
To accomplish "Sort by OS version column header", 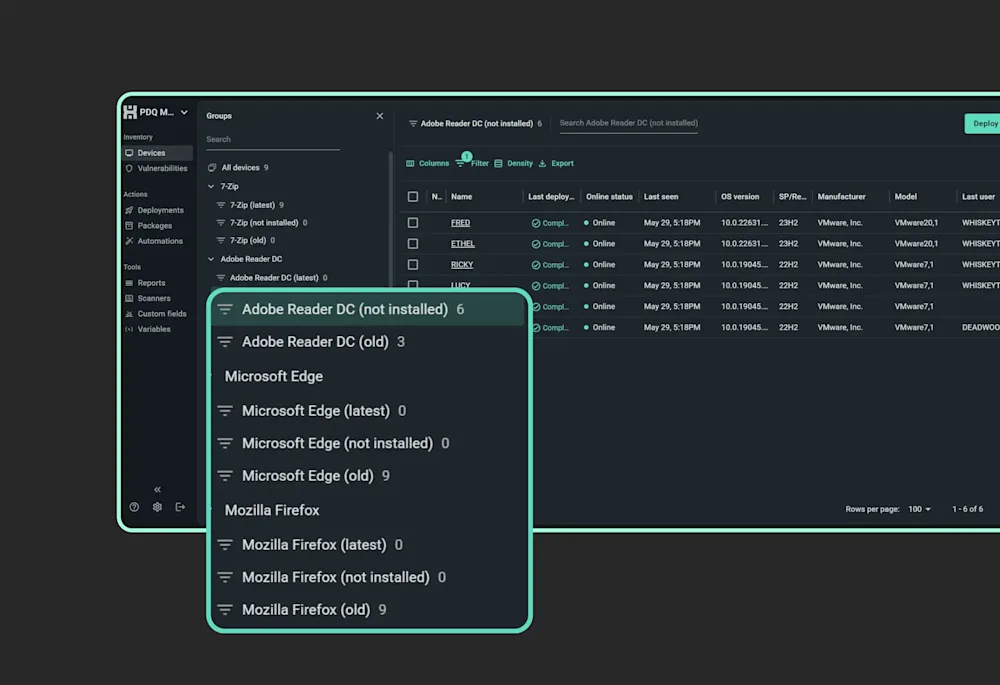I will [740, 197].
